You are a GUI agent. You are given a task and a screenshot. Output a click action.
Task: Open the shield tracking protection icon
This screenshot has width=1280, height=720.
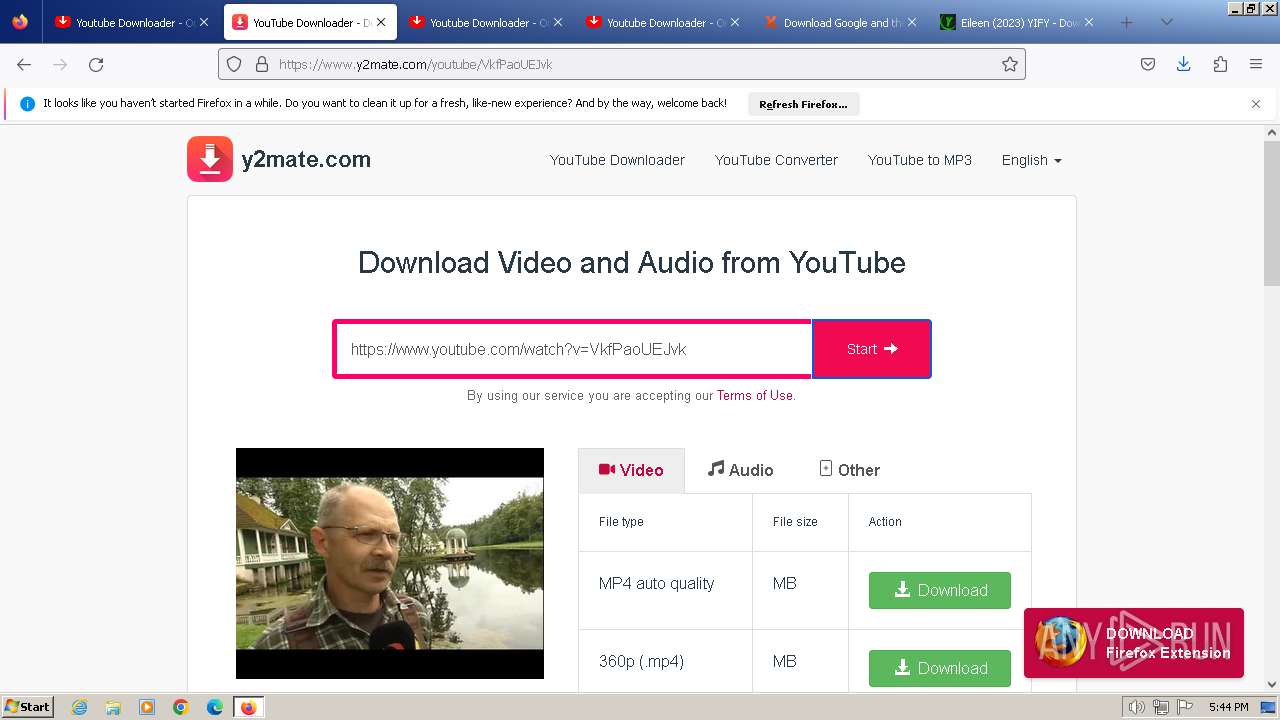pyautogui.click(x=234, y=64)
